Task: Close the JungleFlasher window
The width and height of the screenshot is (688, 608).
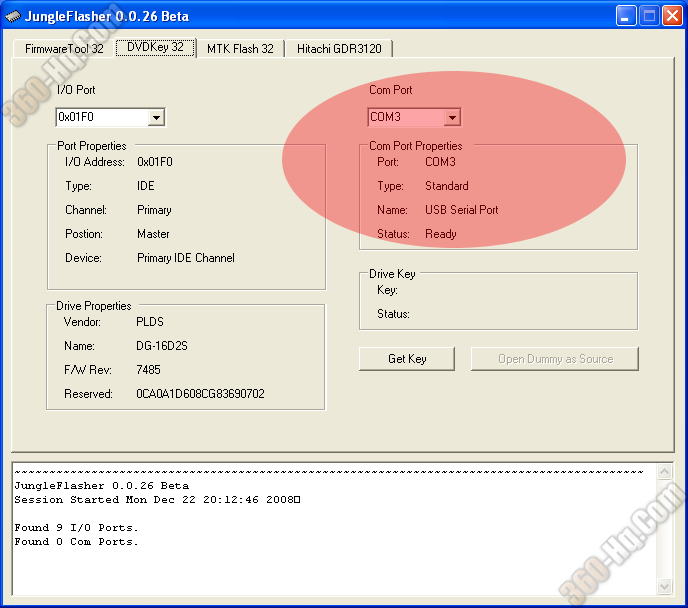Action: [673, 16]
